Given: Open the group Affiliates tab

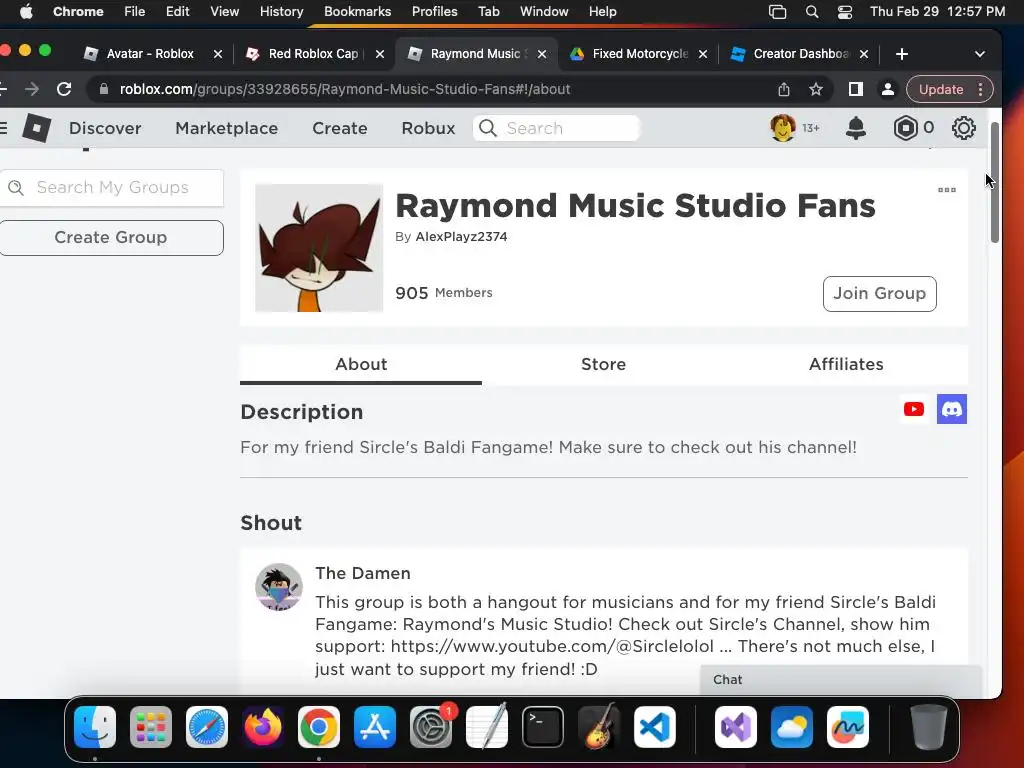Looking at the screenshot, I should (x=846, y=364).
